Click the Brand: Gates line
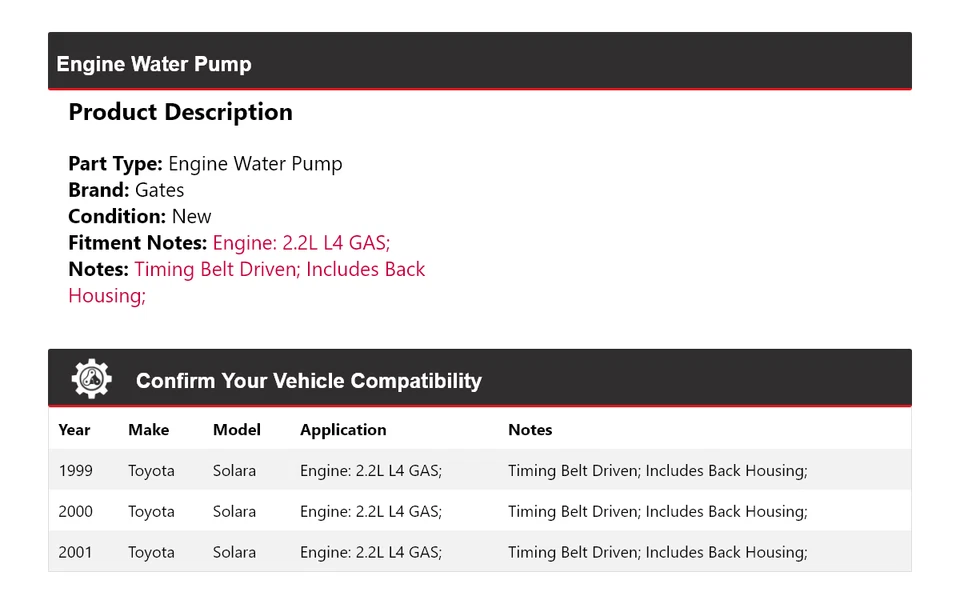Screen dimensions: 960x604 click(126, 190)
